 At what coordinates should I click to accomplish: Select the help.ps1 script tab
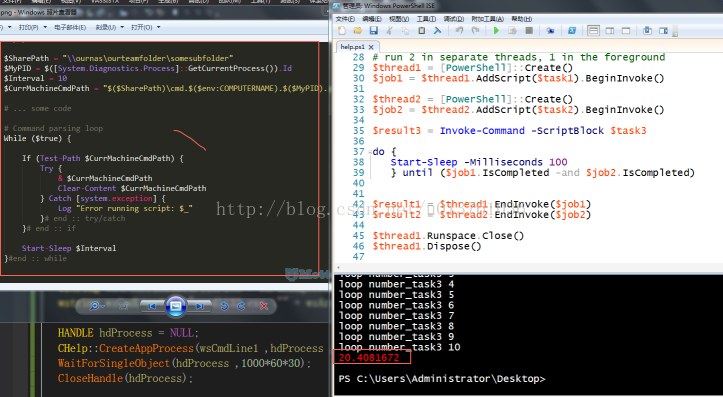(x=353, y=47)
